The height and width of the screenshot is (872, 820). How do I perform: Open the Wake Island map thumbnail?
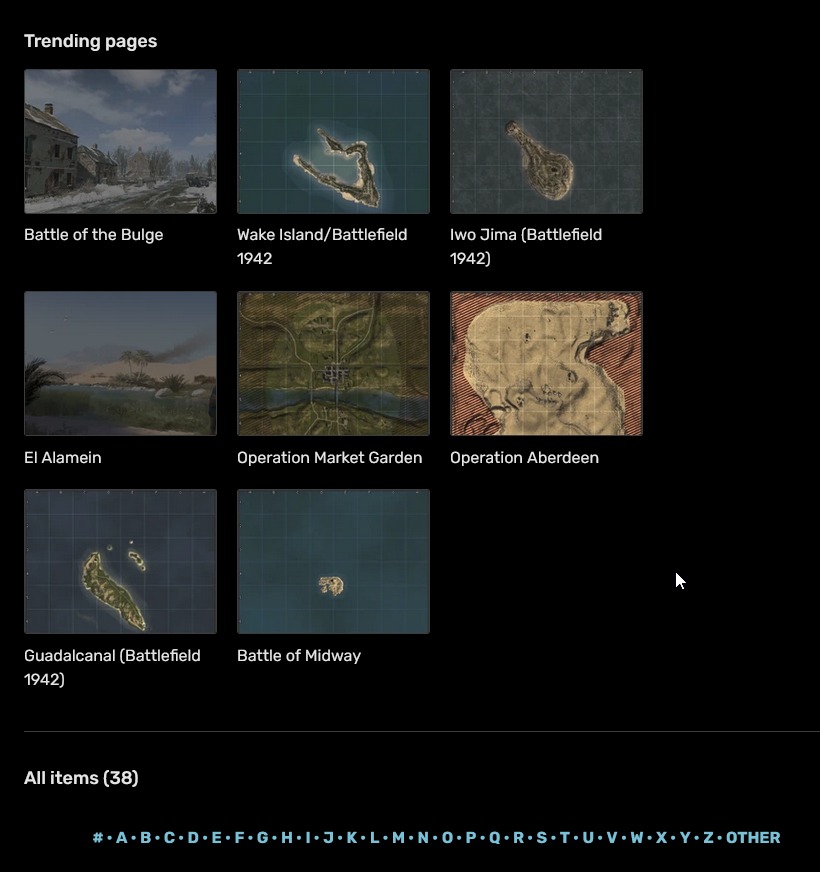tap(333, 141)
